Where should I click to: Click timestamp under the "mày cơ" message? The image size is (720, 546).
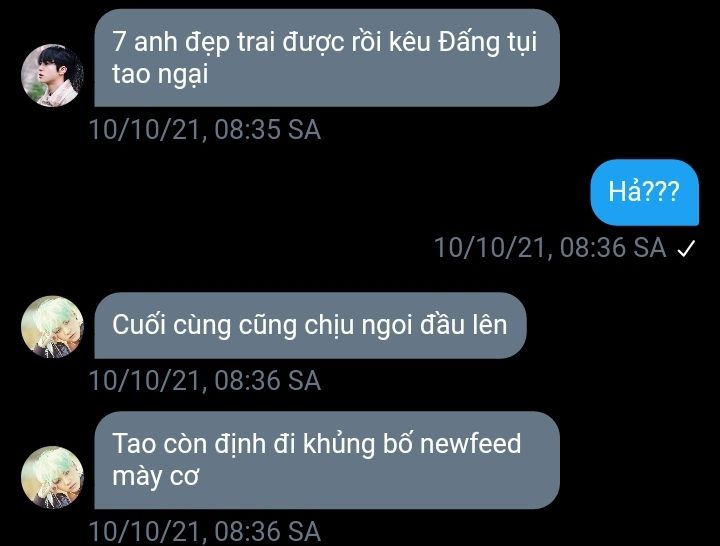[204, 532]
